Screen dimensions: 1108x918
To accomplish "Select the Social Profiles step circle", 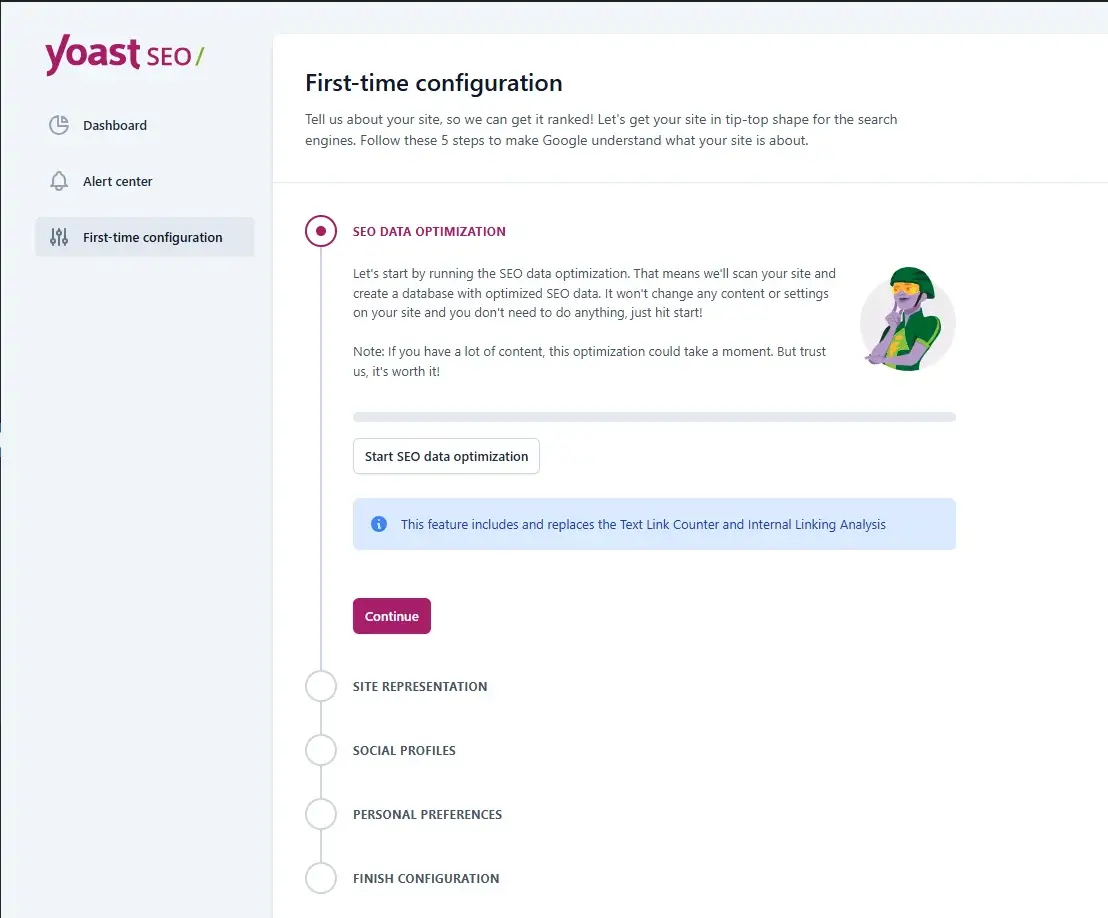I will (321, 751).
